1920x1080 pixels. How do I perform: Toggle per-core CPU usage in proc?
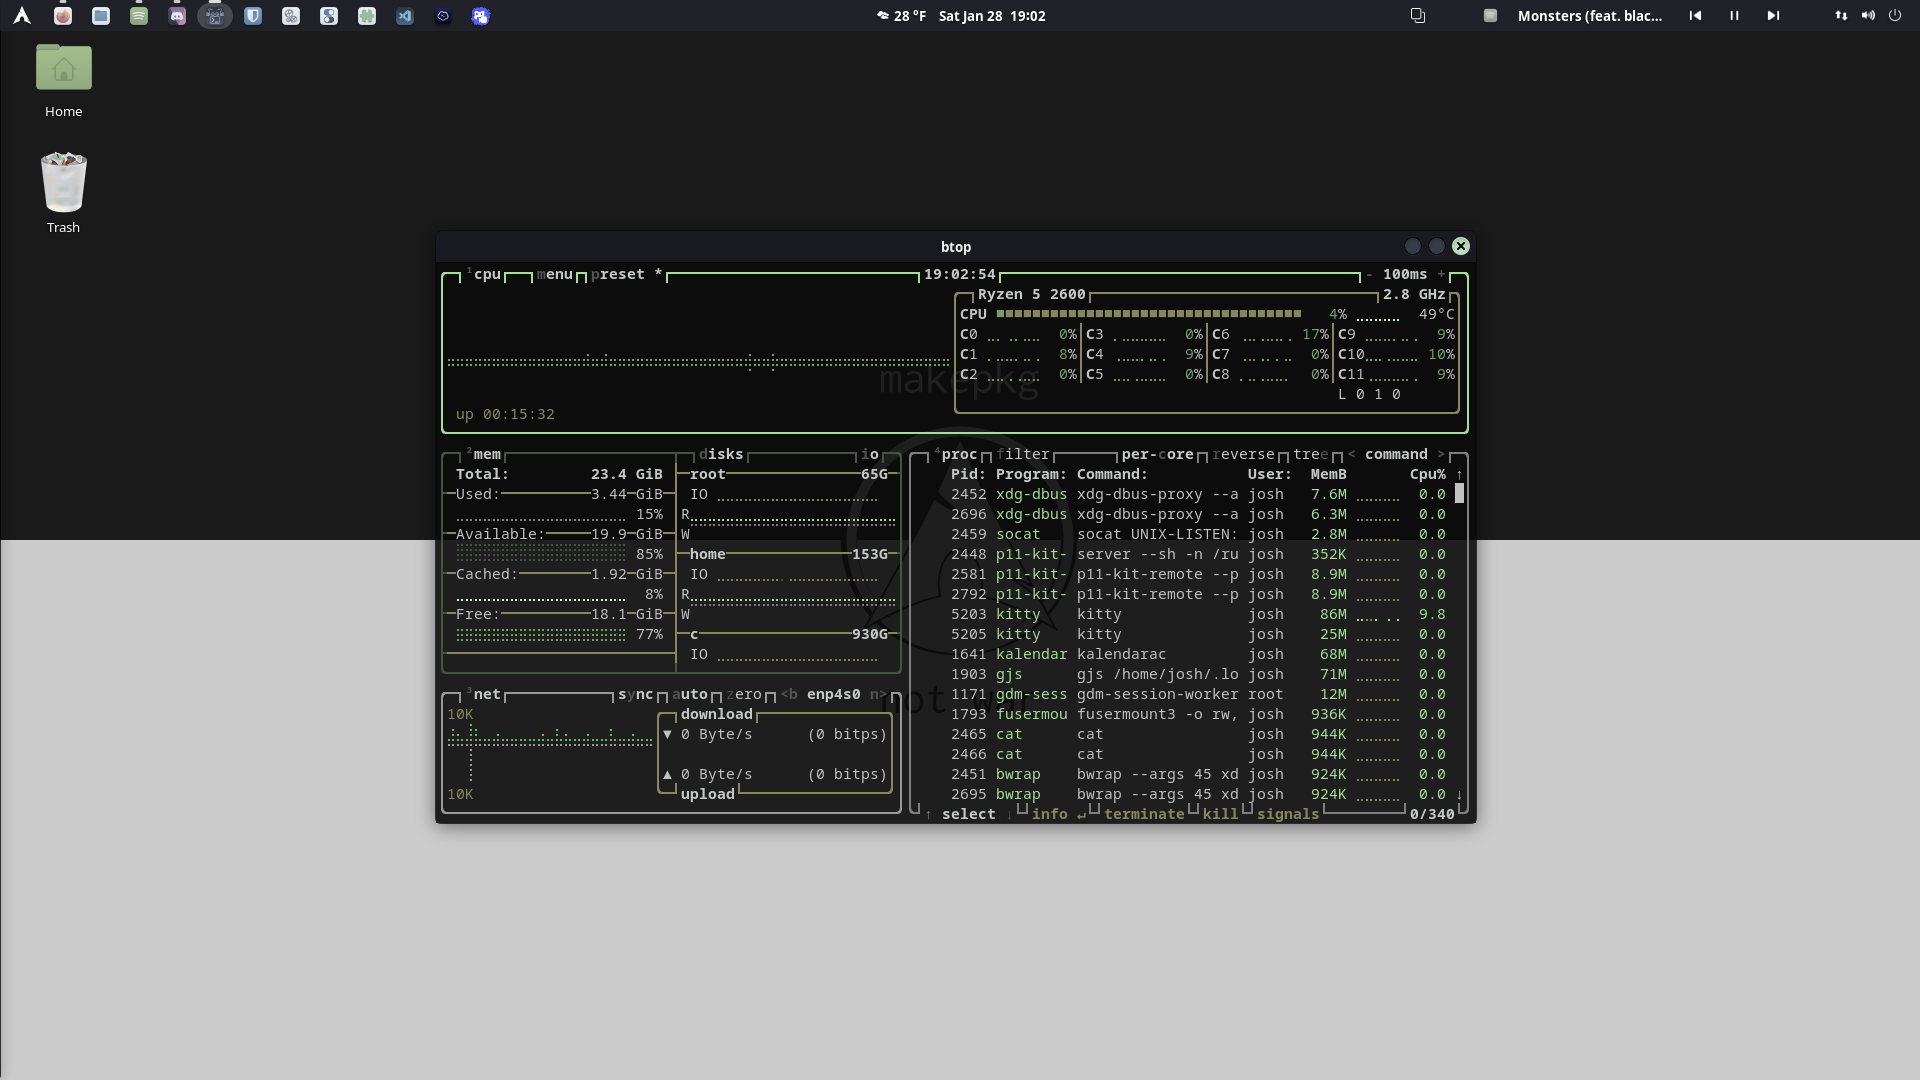1158,454
